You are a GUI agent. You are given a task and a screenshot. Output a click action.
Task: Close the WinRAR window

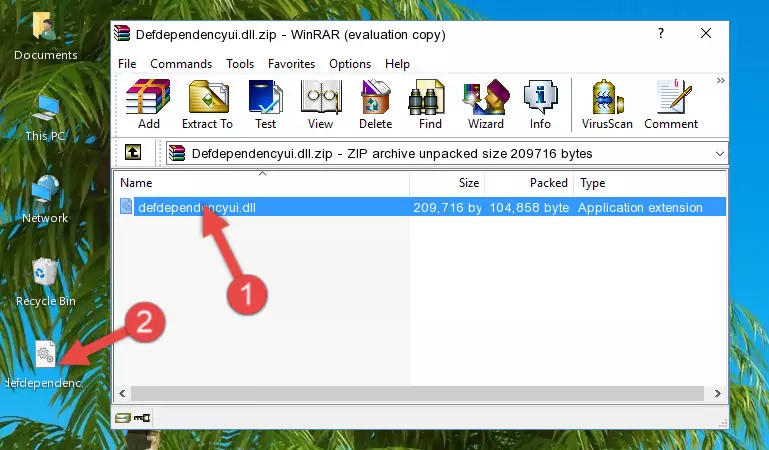[x=706, y=33]
